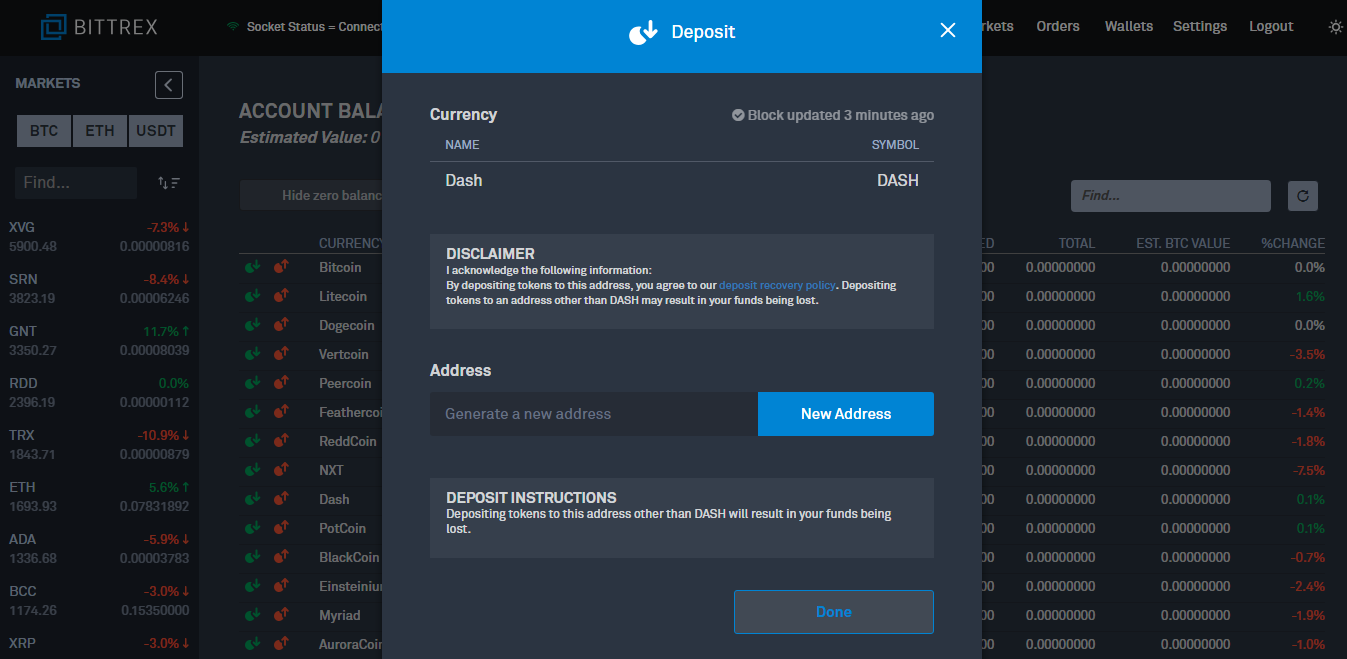Click the Feathercoin withdraw icon
Screen dimensions: 1347x659
(281, 412)
